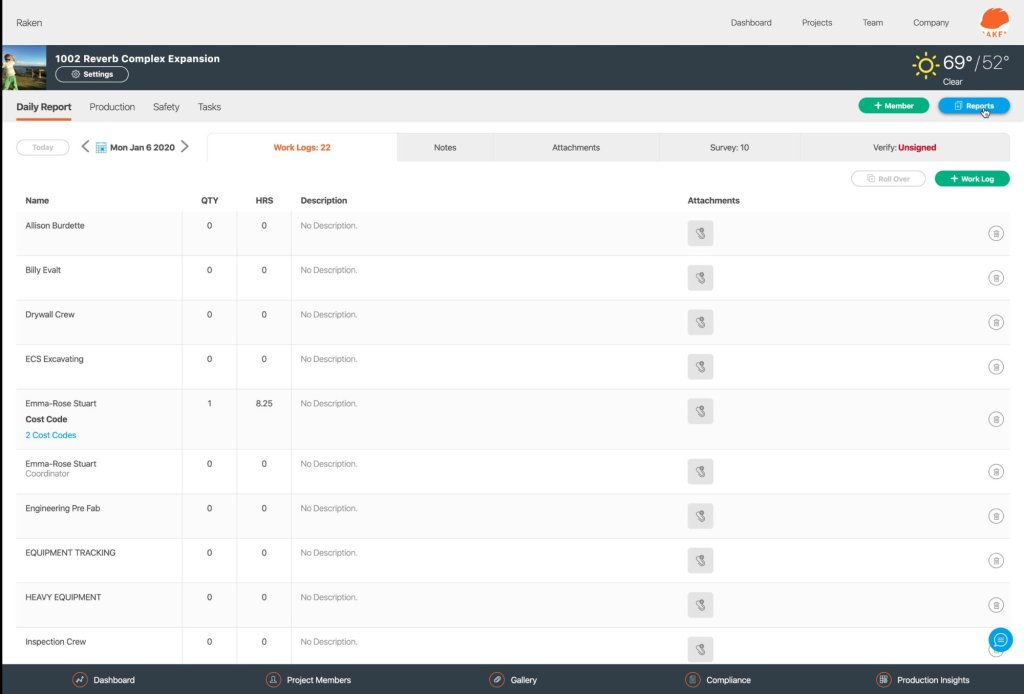Click the HRS column header
1024x694 pixels.
pyautogui.click(x=264, y=200)
